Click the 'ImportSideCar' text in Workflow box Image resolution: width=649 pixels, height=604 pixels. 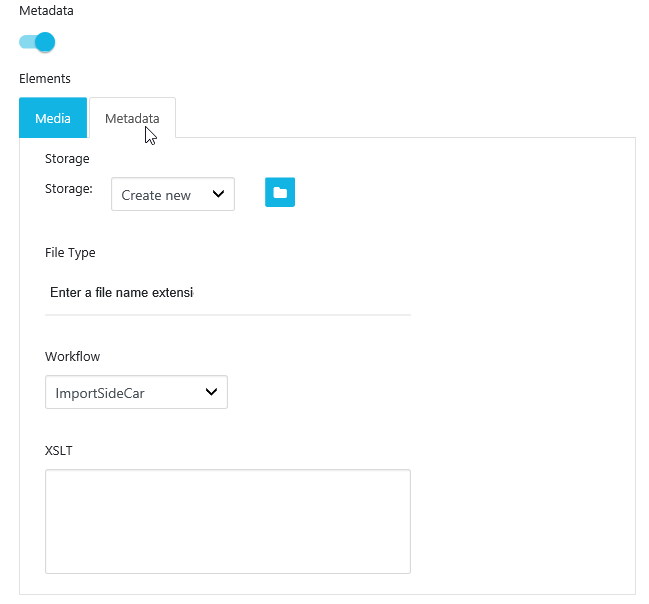pos(100,393)
